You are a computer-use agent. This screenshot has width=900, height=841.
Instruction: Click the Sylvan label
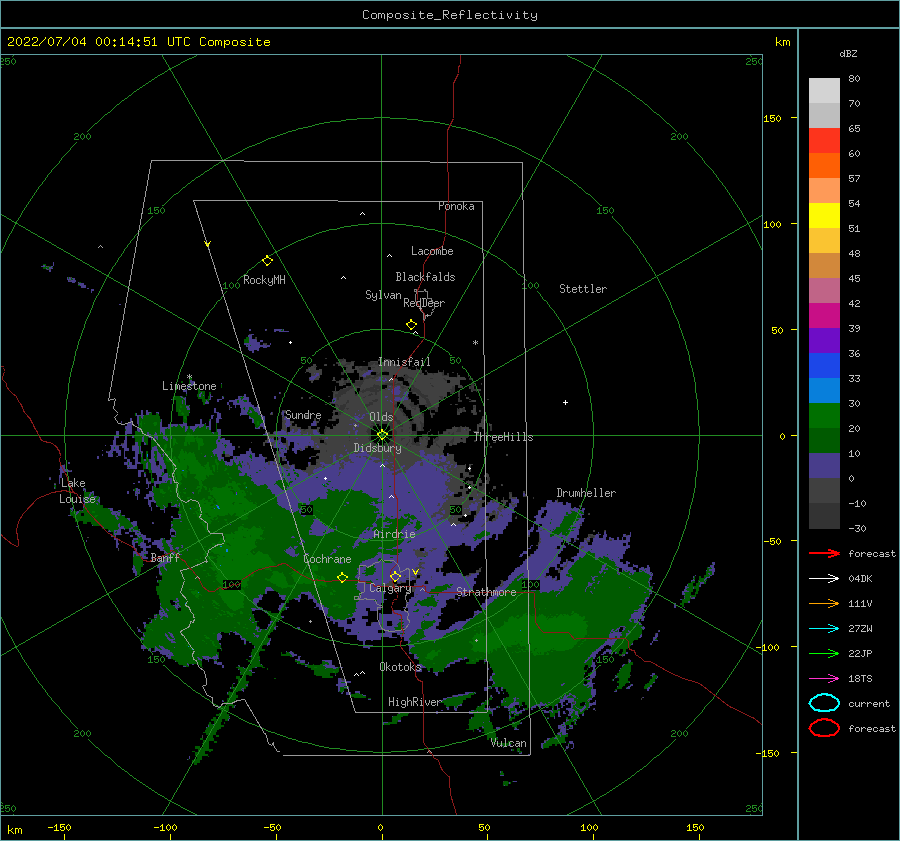(x=383, y=295)
